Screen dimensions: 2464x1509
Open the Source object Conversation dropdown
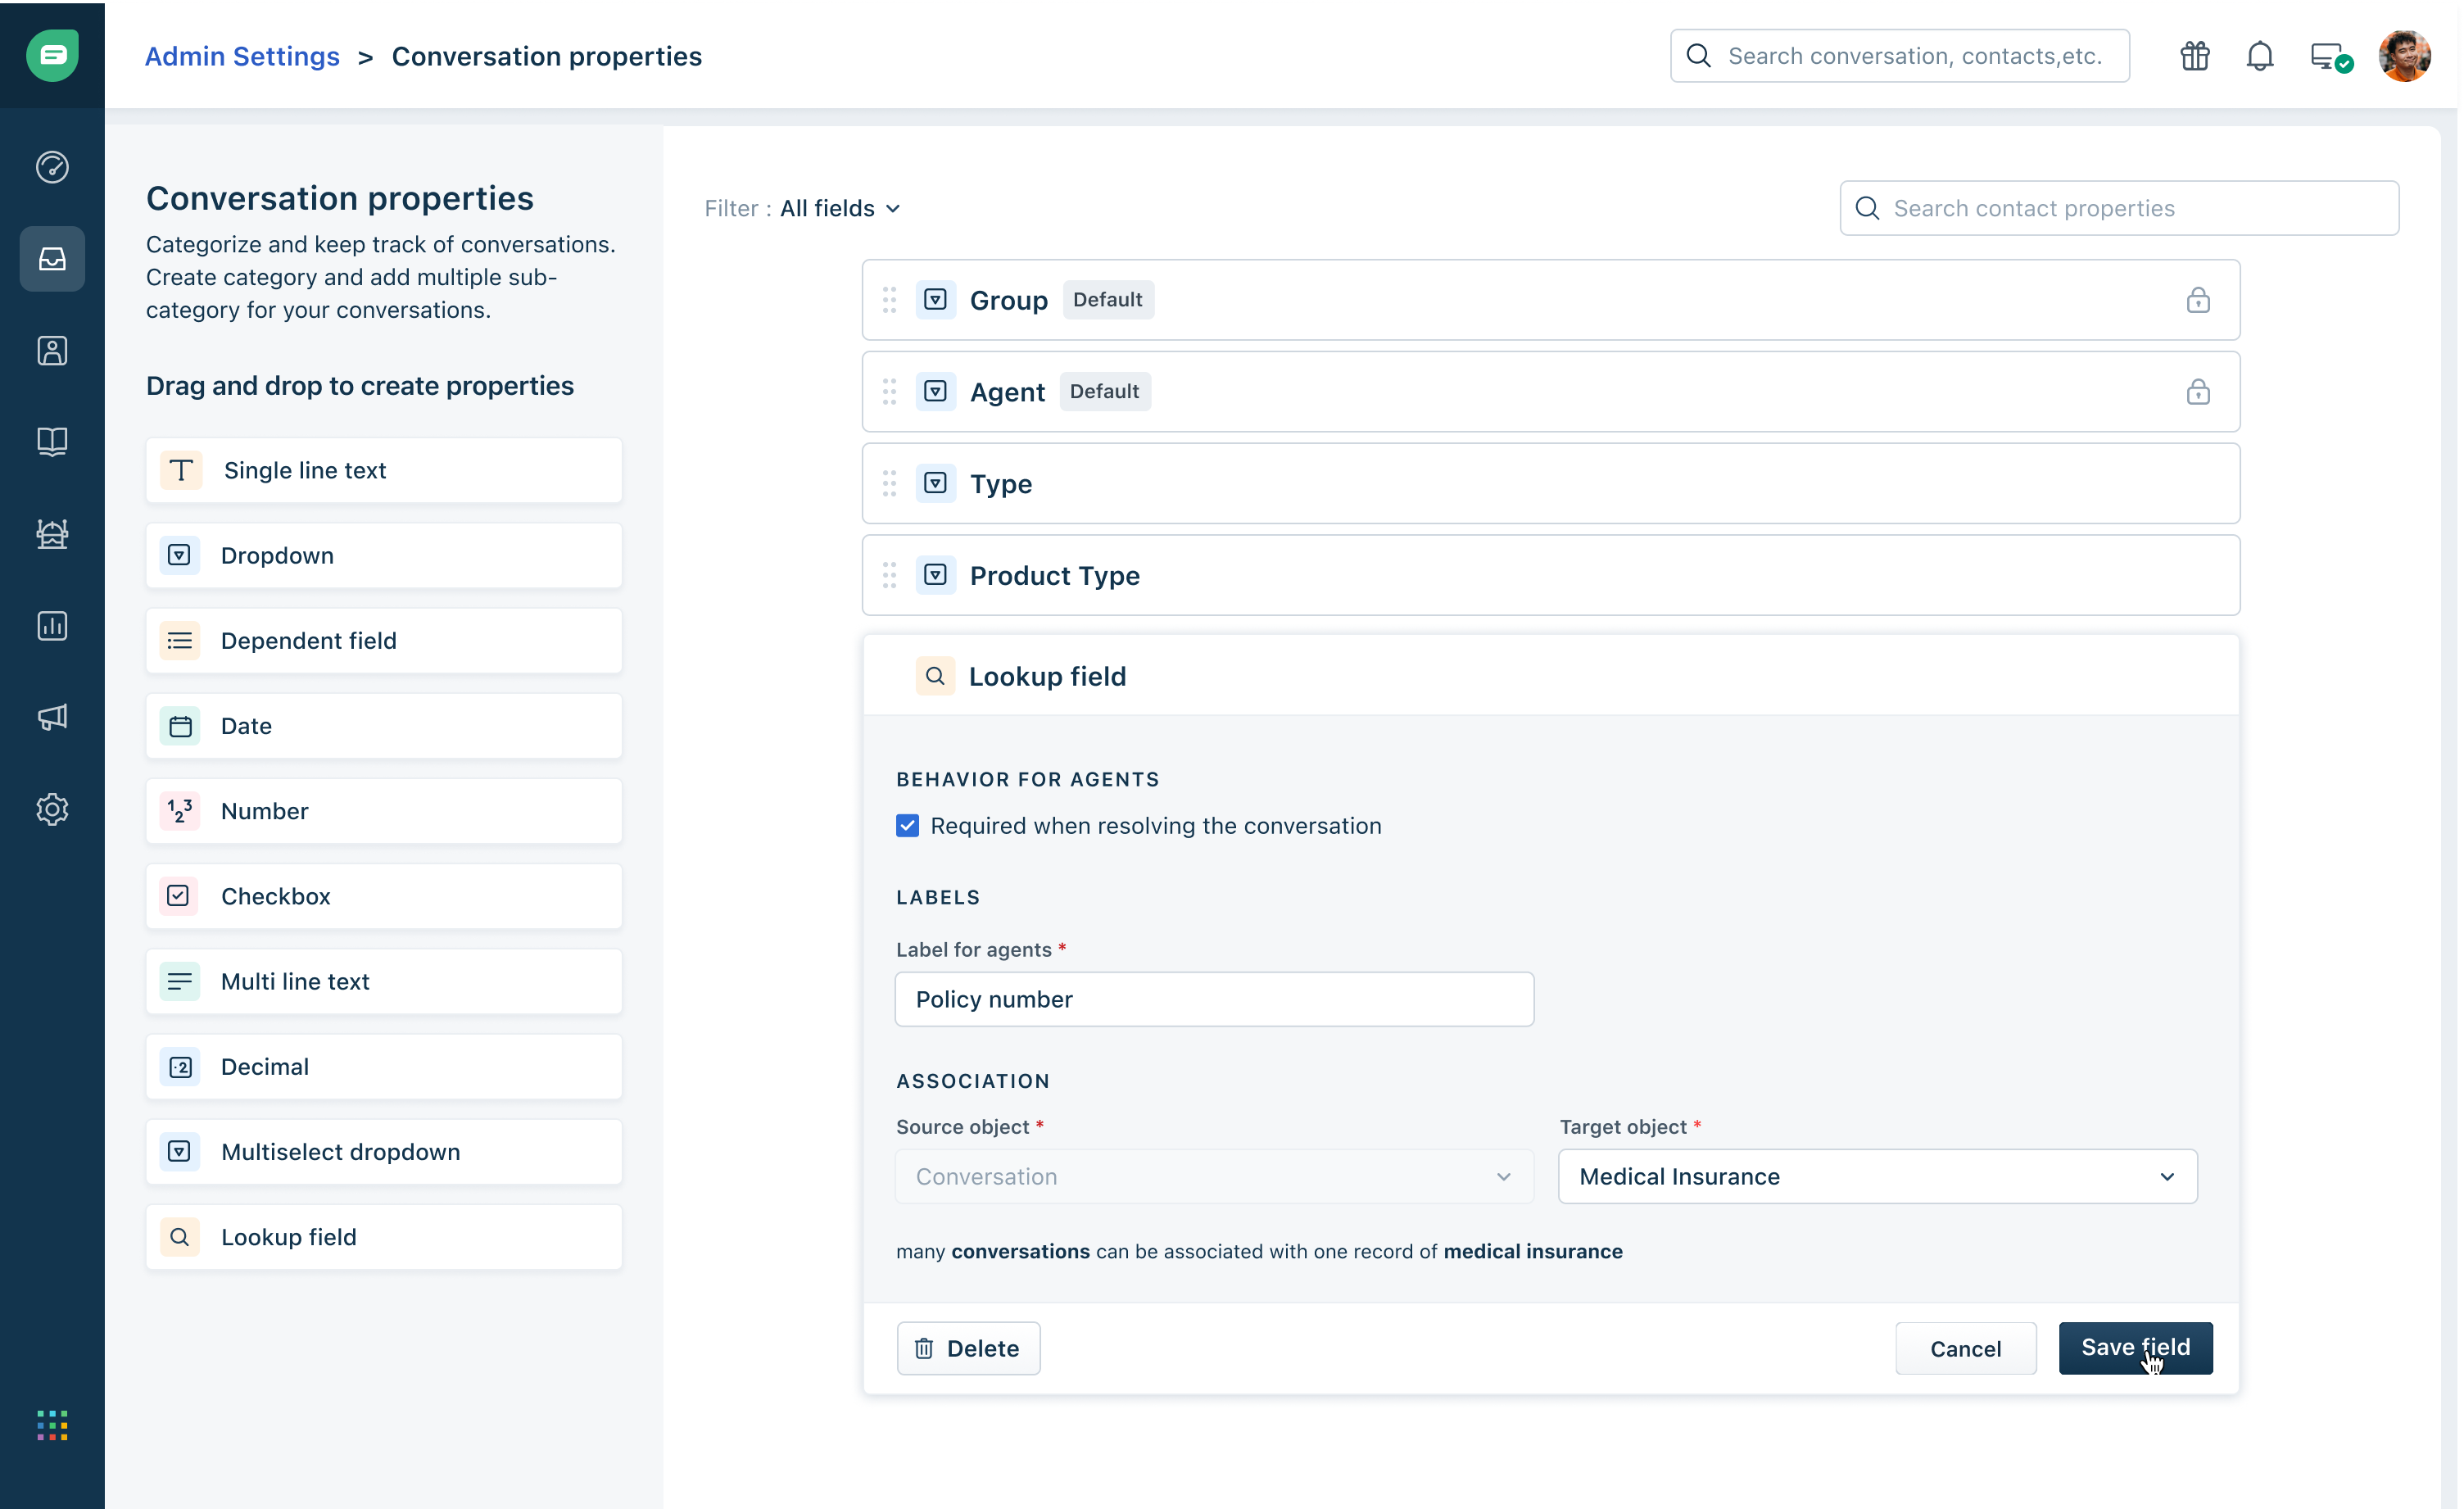click(x=1213, y=1177)
